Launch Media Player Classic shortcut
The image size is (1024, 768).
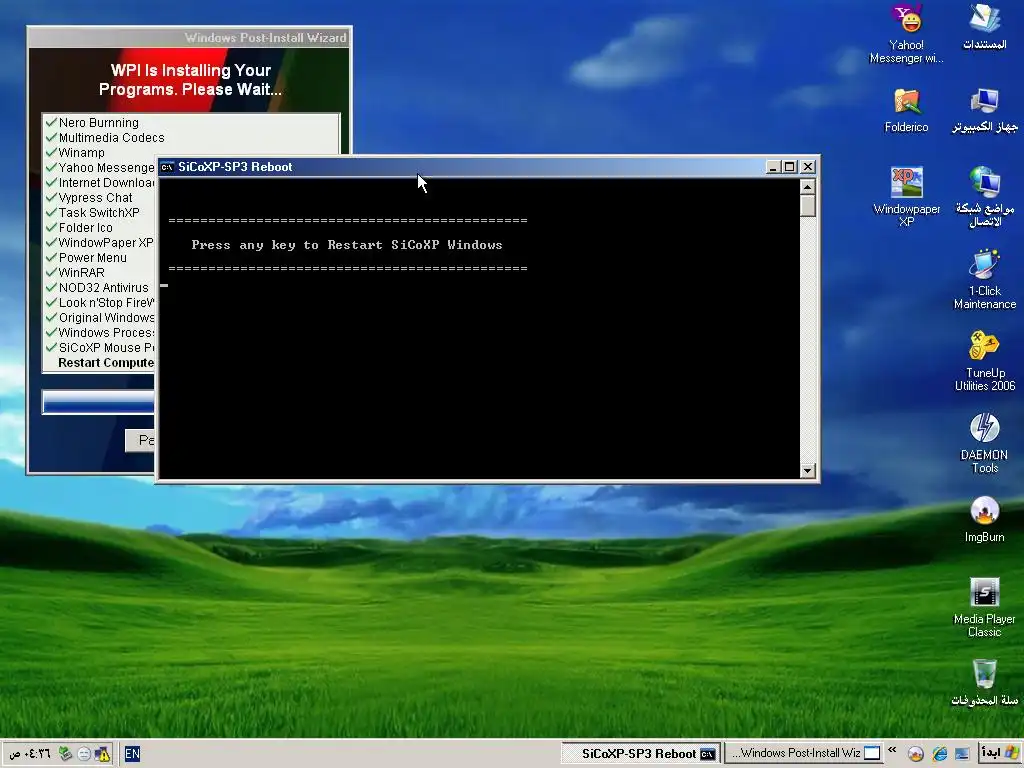(985, 607)
